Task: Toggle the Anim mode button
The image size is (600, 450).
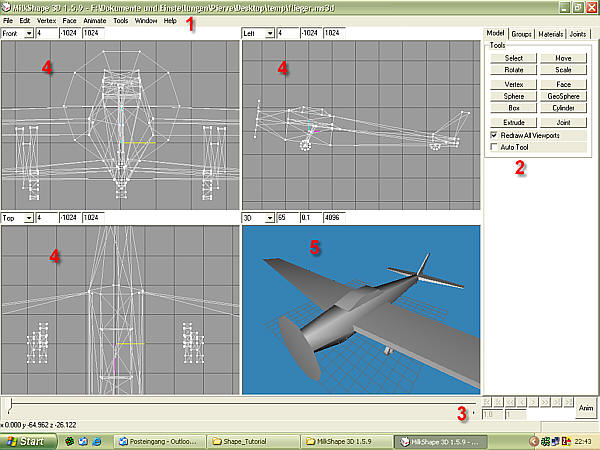Action: (585, 408)
